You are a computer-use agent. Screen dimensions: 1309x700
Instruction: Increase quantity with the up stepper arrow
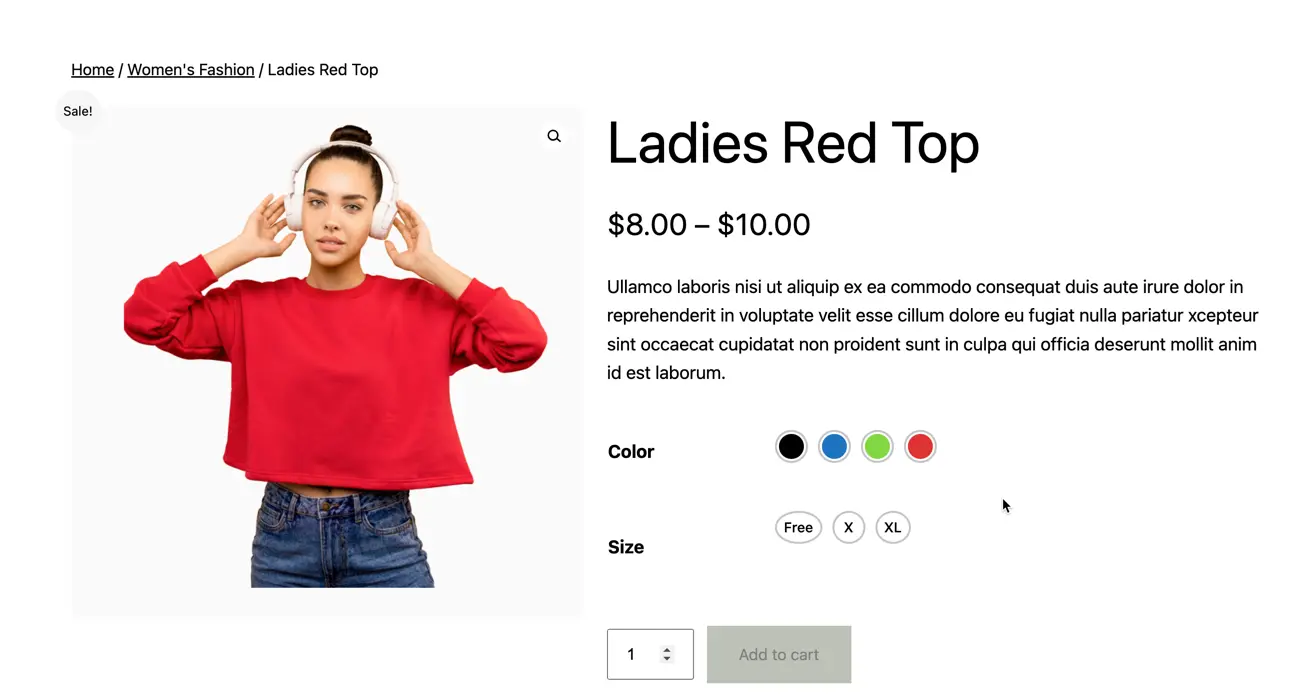[x=667, y=650]
